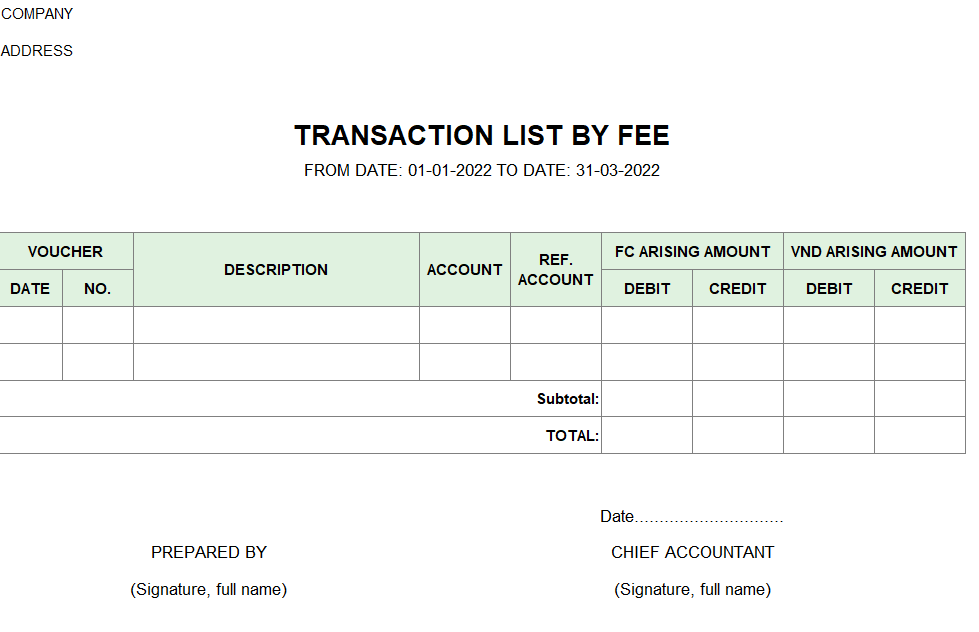Screen dimensions: 979x632
Task: Select the REF. ACCOUNT header cell
Action: coord(556,270)
